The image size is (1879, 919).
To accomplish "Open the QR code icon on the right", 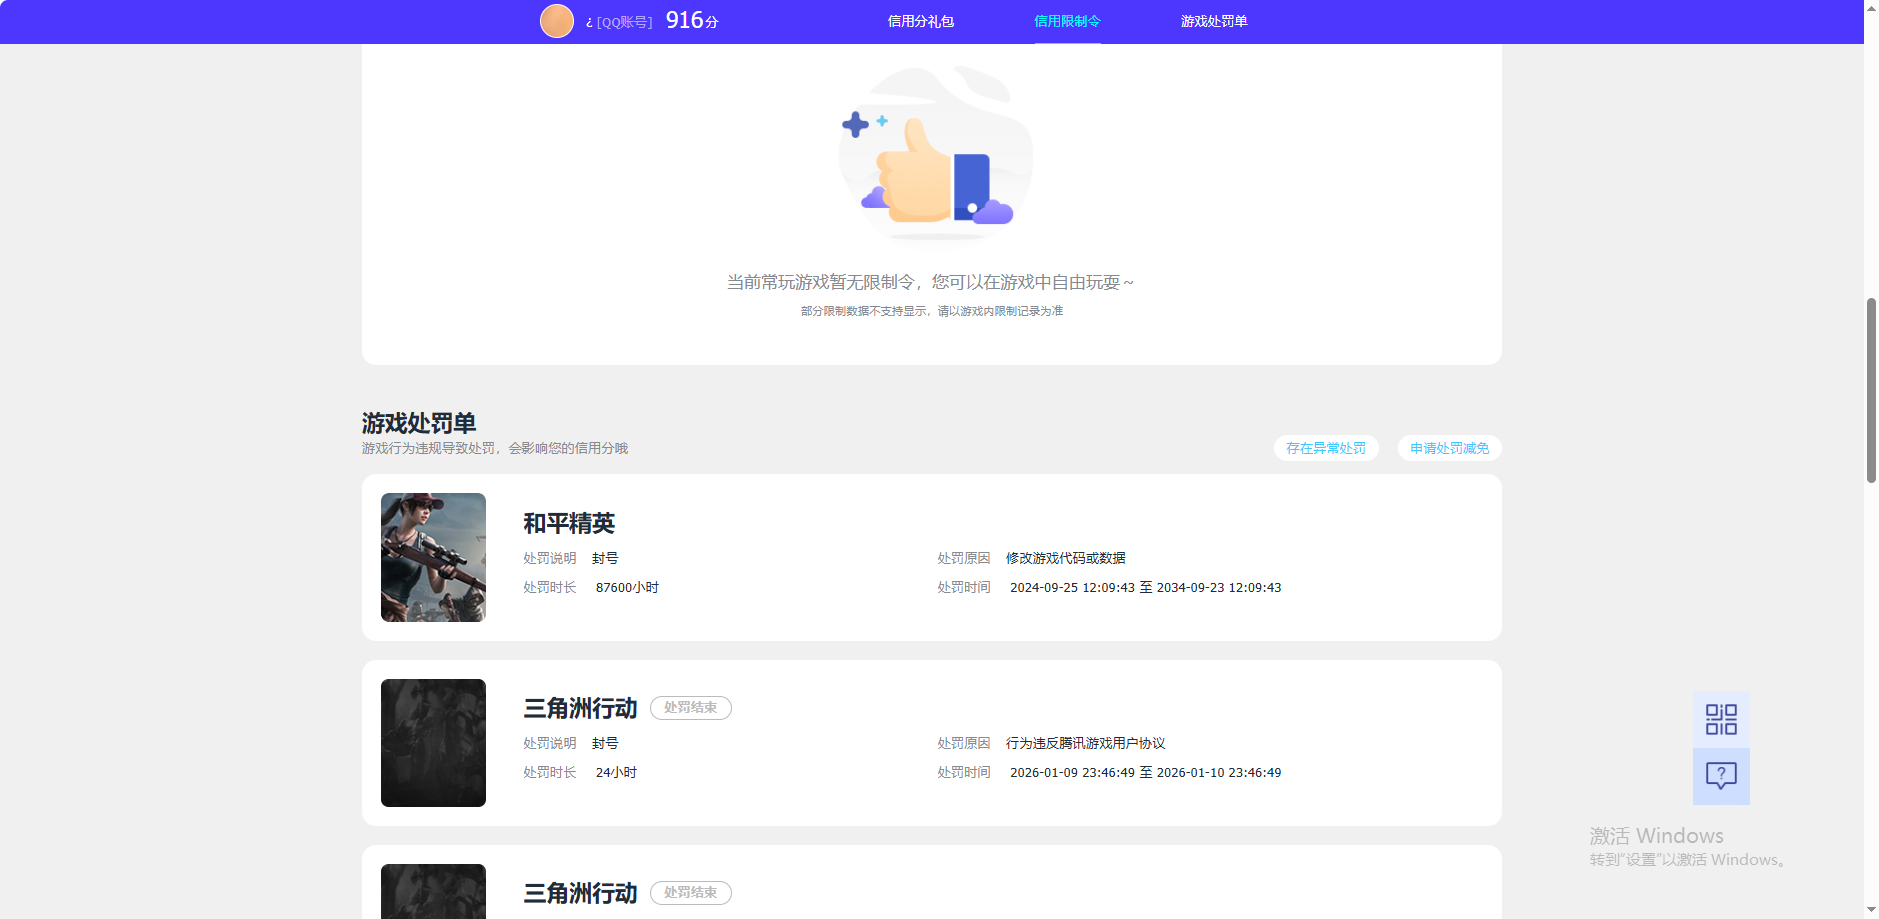I will tap(1721, 720).
